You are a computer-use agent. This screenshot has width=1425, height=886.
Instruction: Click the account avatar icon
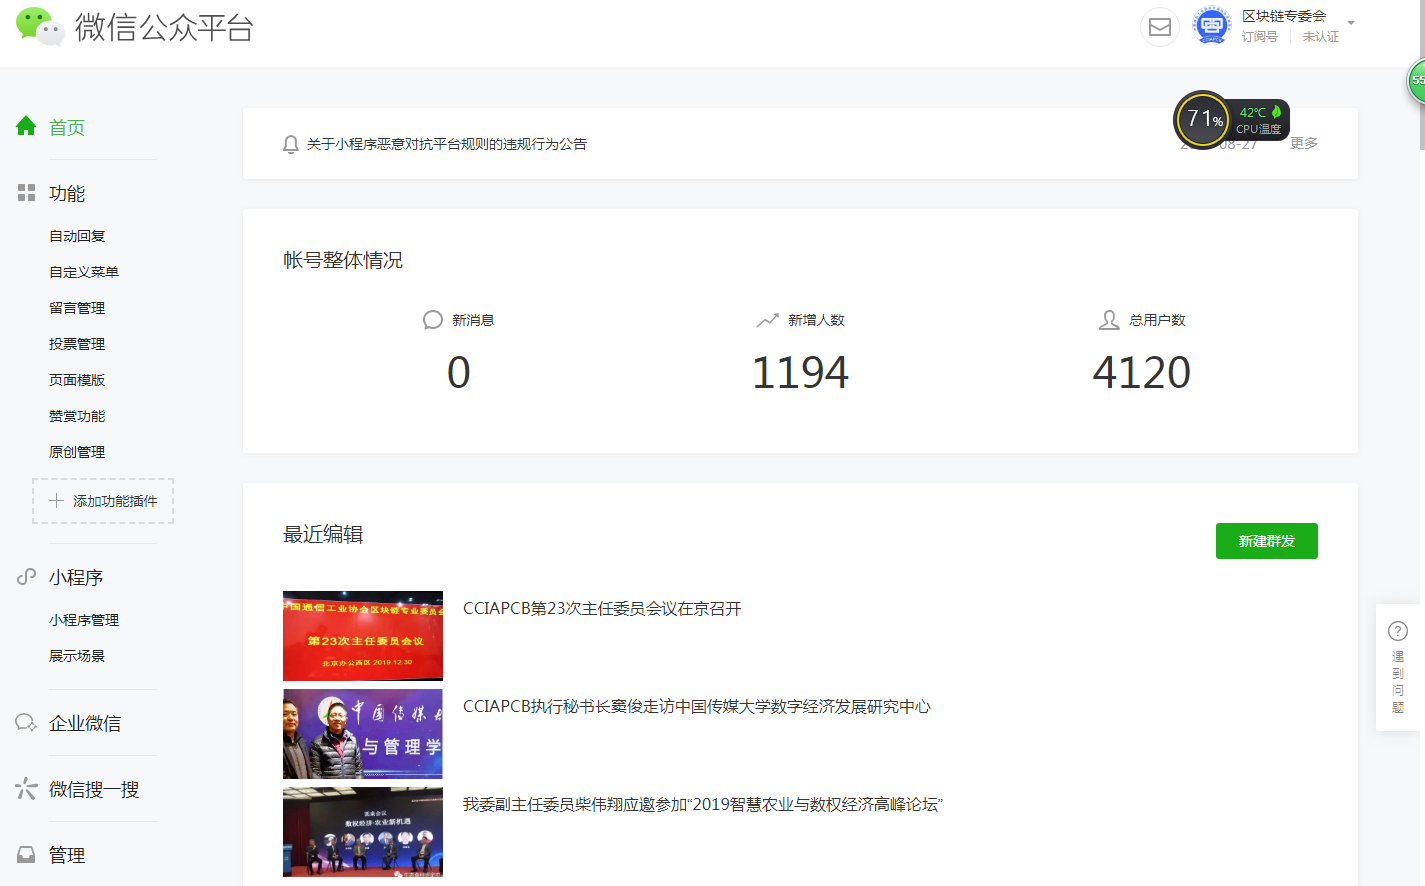click(1212, 26)
